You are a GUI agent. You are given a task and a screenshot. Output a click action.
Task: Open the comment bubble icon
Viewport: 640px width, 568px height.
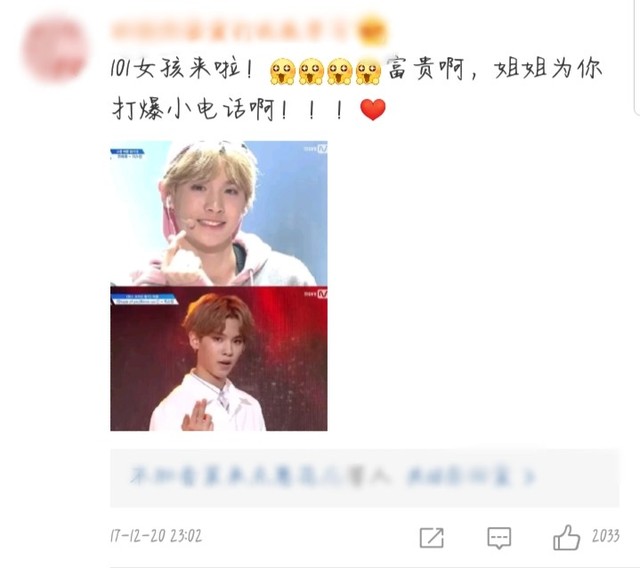click(x=499, y=538)
